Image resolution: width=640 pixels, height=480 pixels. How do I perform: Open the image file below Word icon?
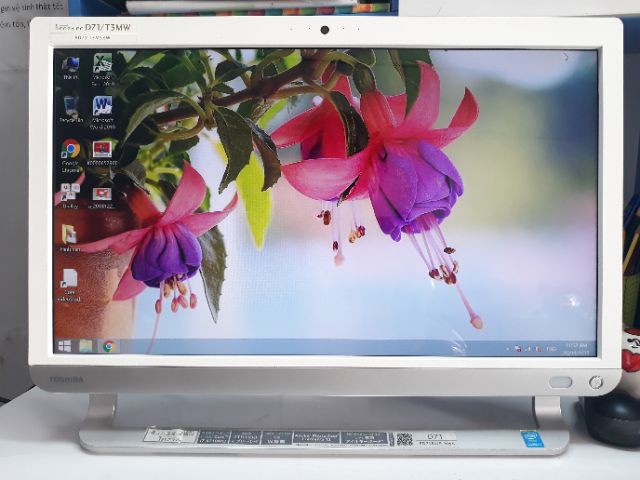coord(102,149)
